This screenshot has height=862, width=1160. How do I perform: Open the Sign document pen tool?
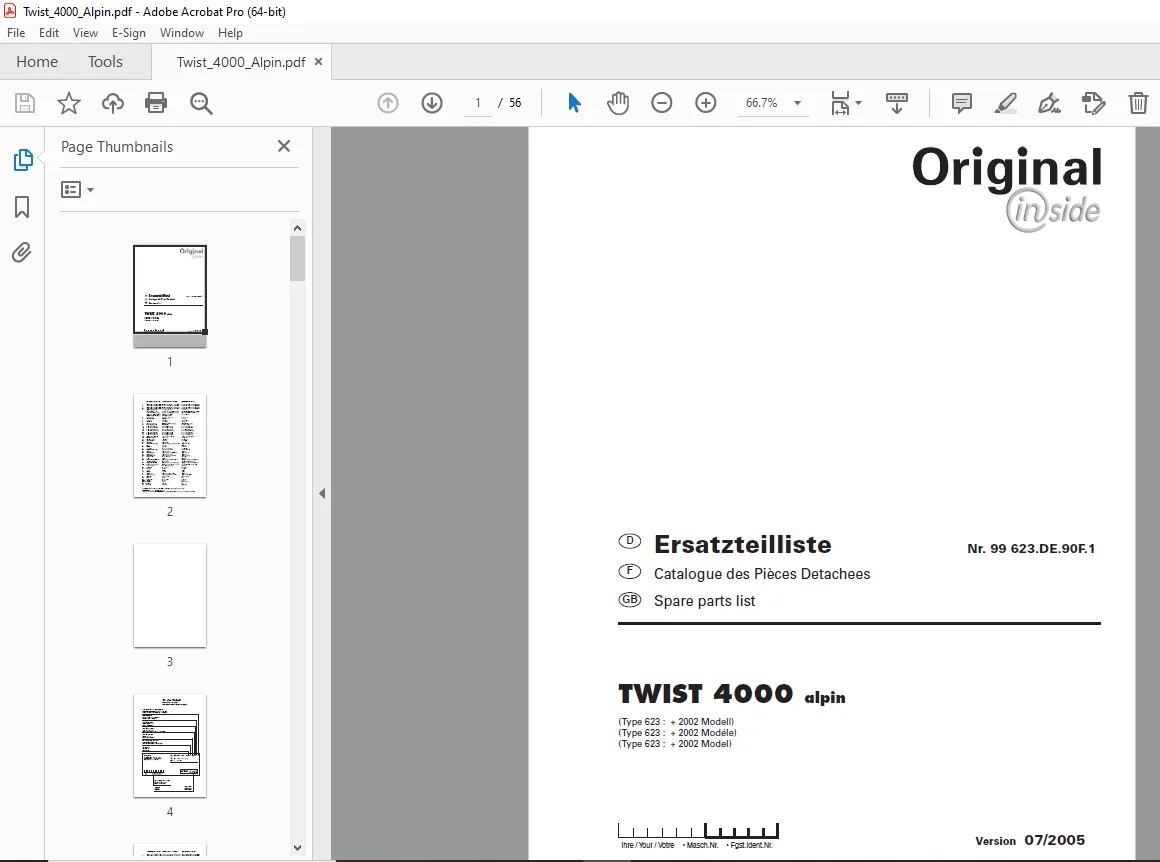[x=1049, y=103]
